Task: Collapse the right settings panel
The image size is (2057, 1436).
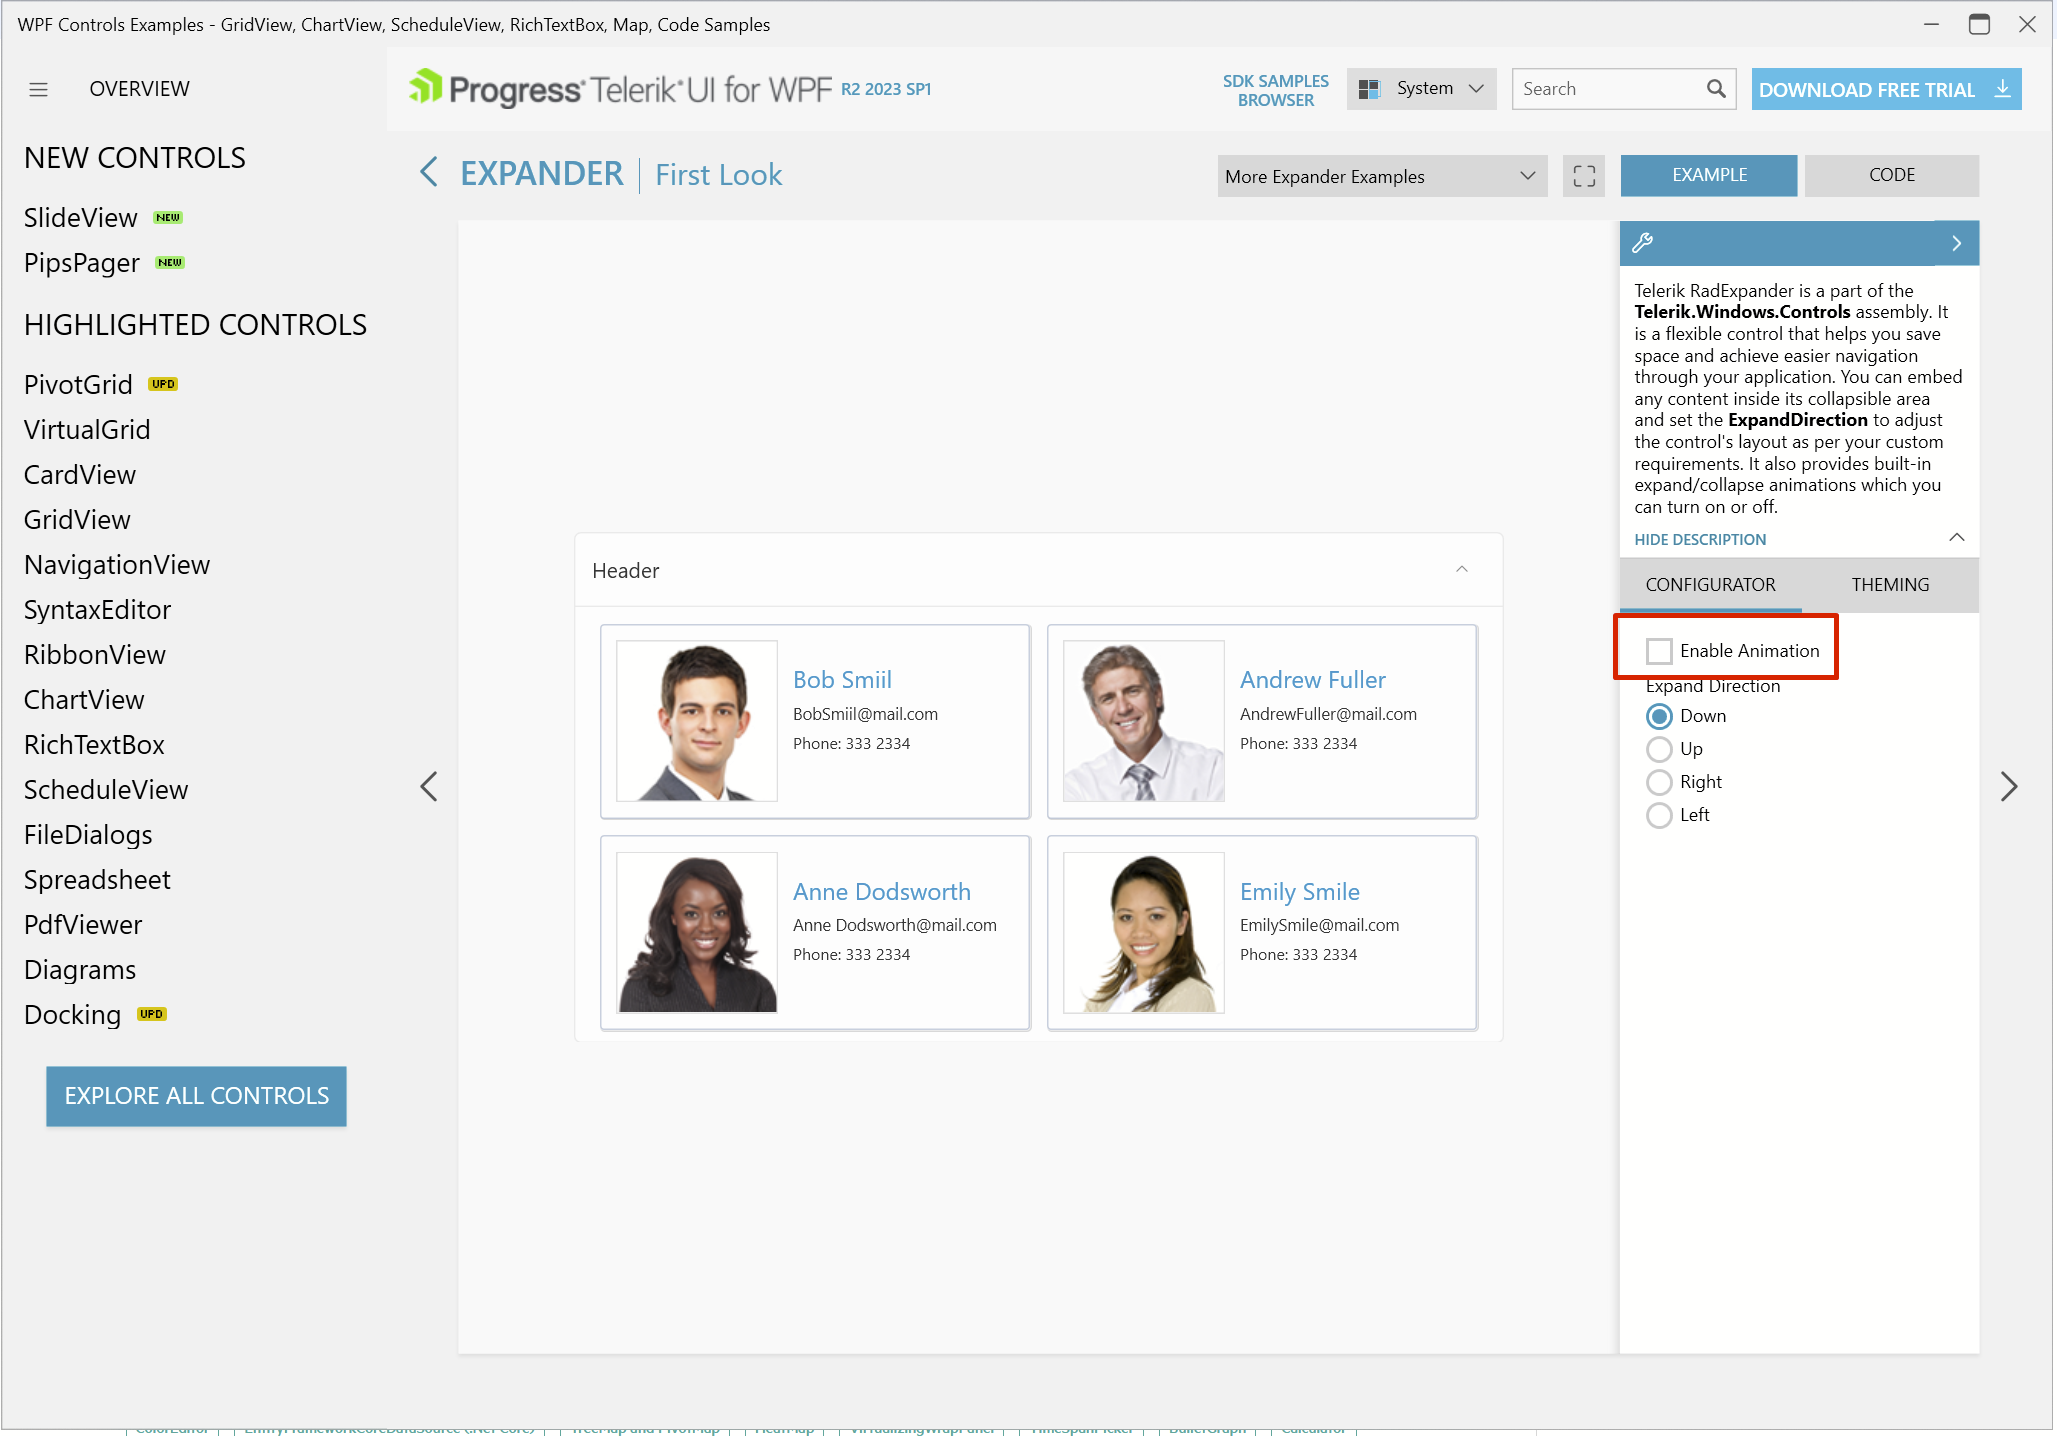Action: tap(2009, 786)
